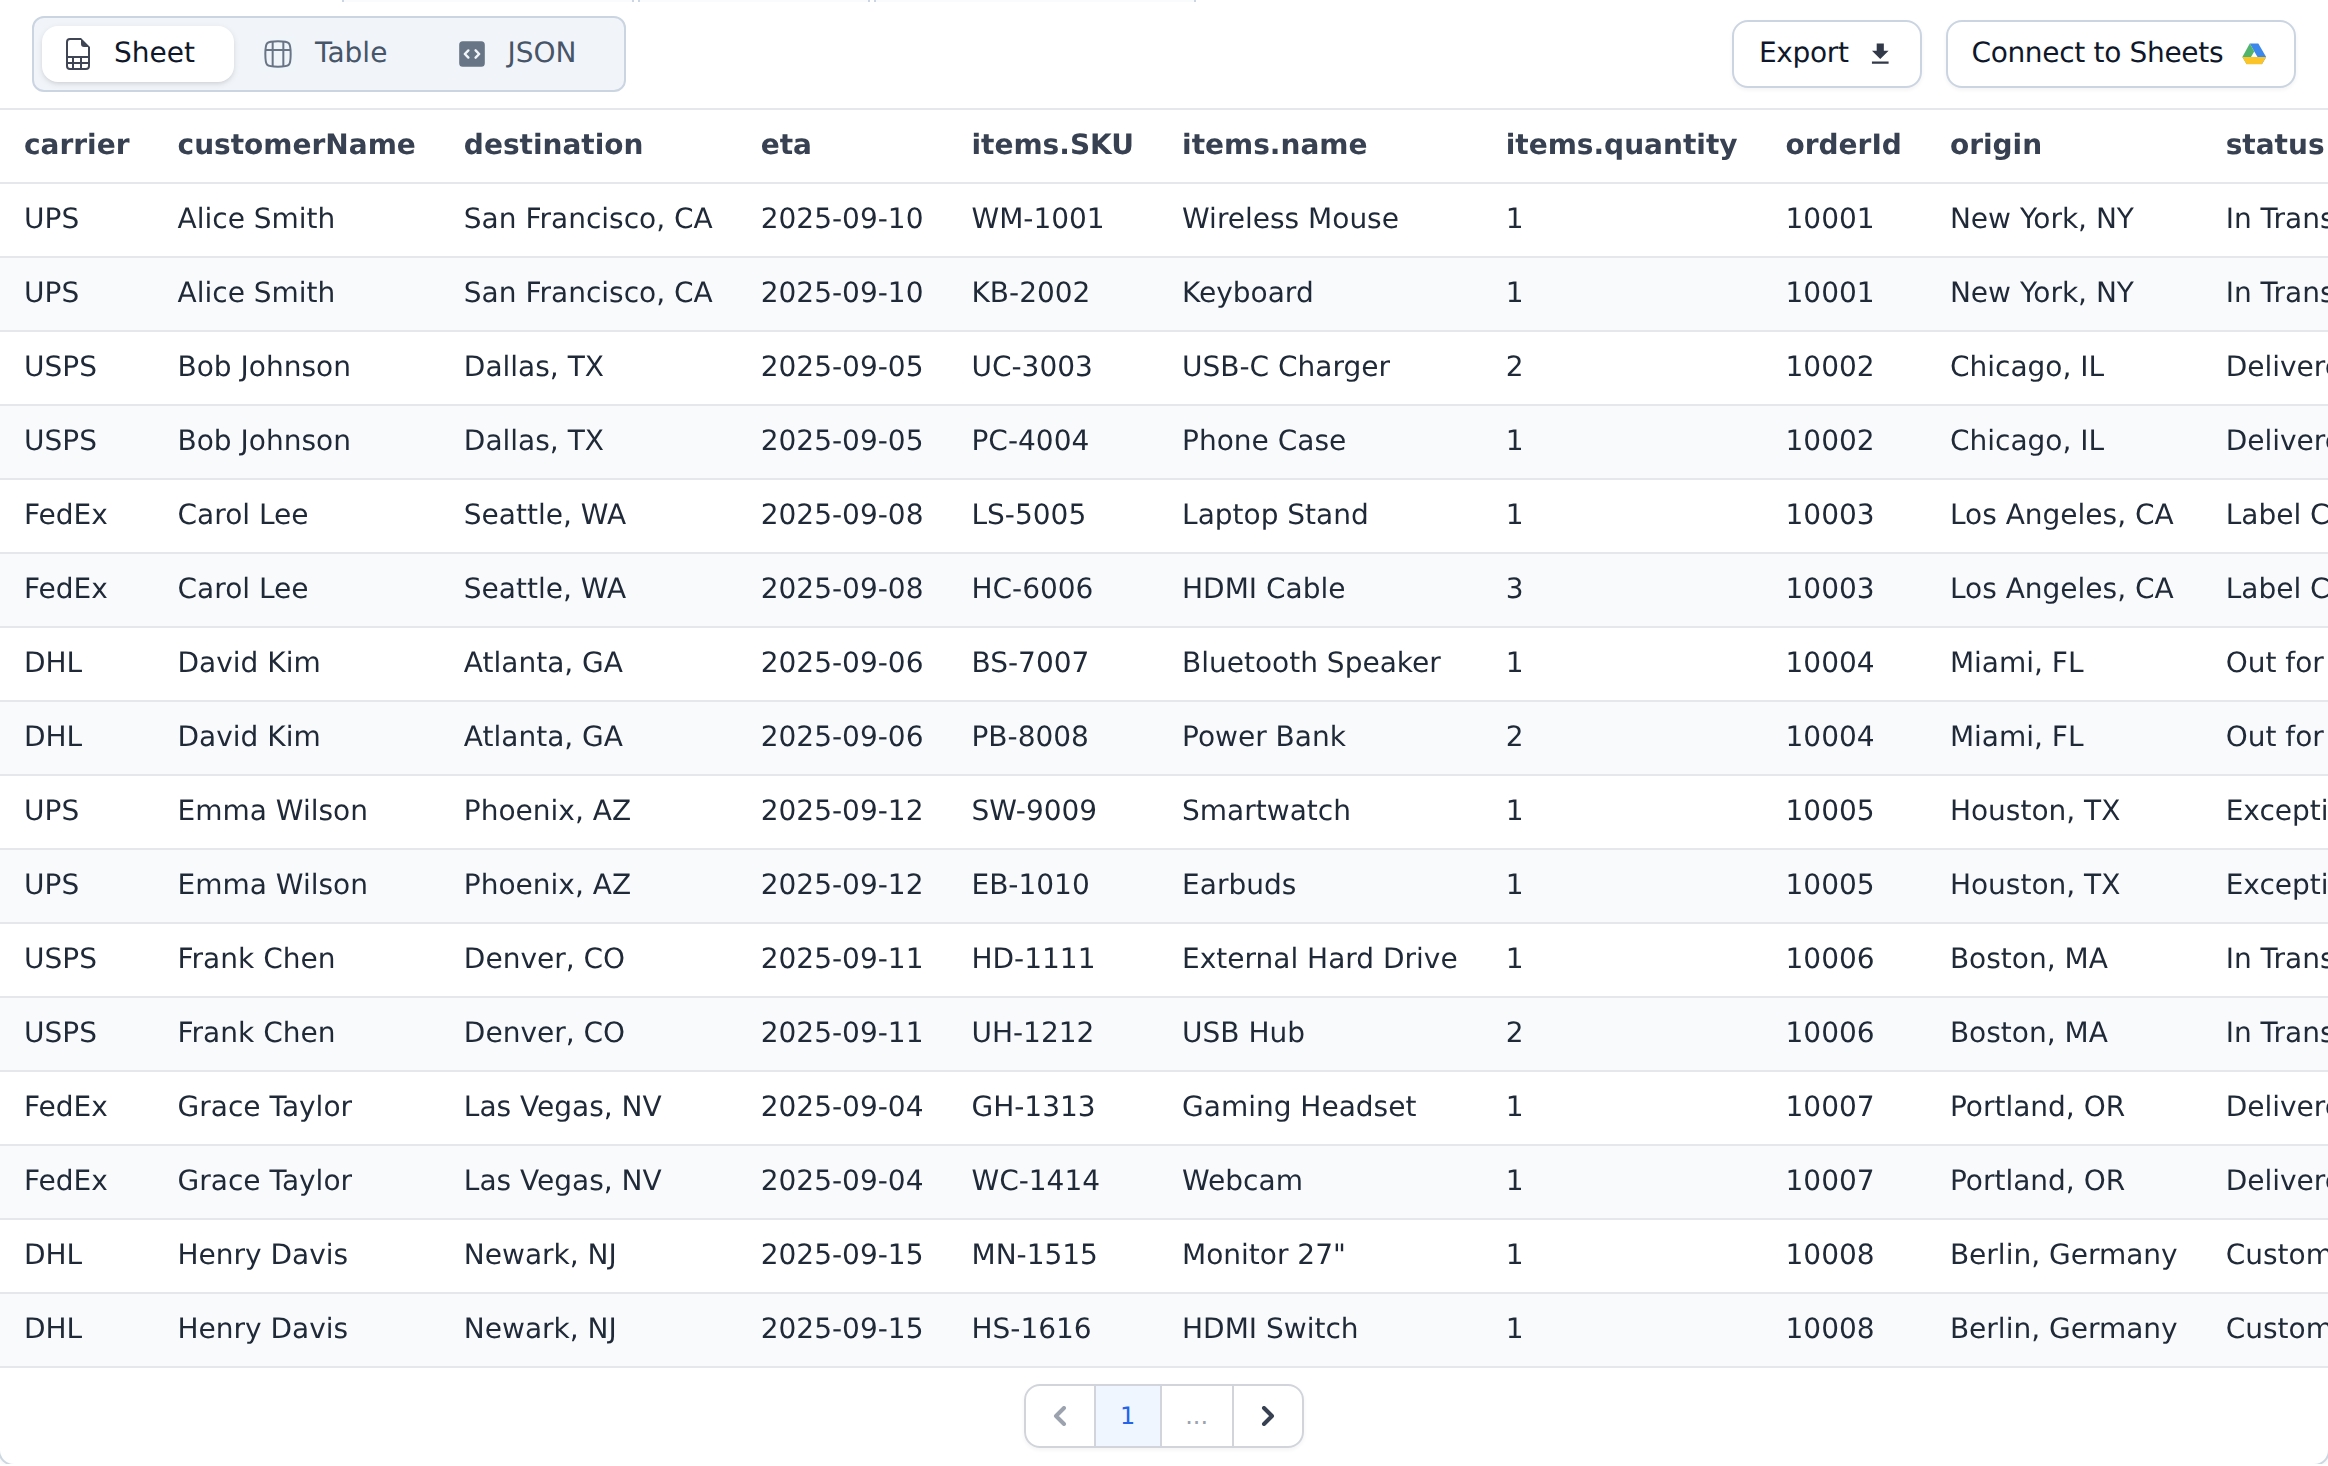Click the pagination ellipsis
The width and height of the screenshot is (2328, 1466).
pos(1196,1416)
